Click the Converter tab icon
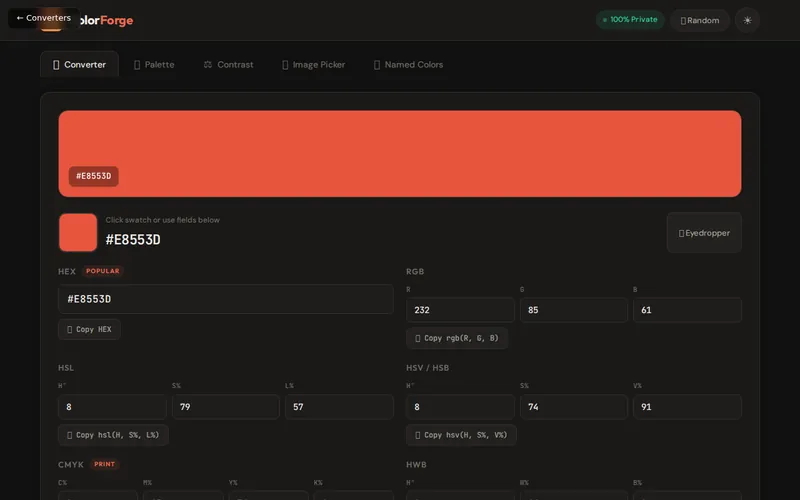 point(56,65)
